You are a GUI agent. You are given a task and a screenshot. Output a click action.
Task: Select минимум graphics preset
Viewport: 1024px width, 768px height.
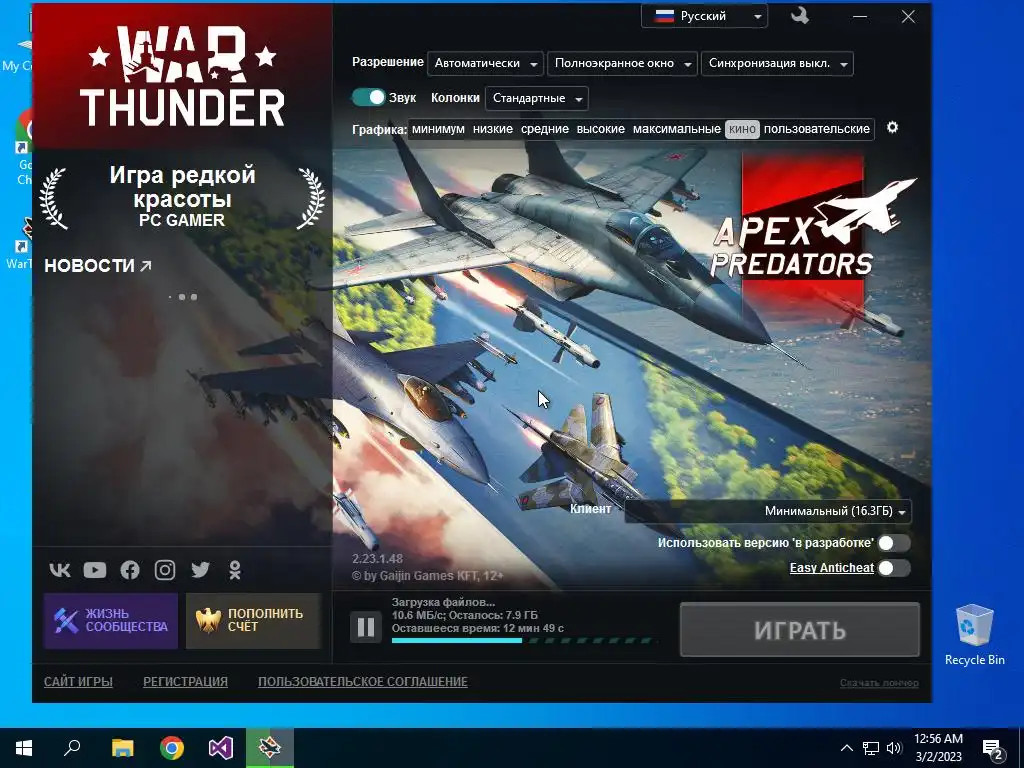point(438,129)
